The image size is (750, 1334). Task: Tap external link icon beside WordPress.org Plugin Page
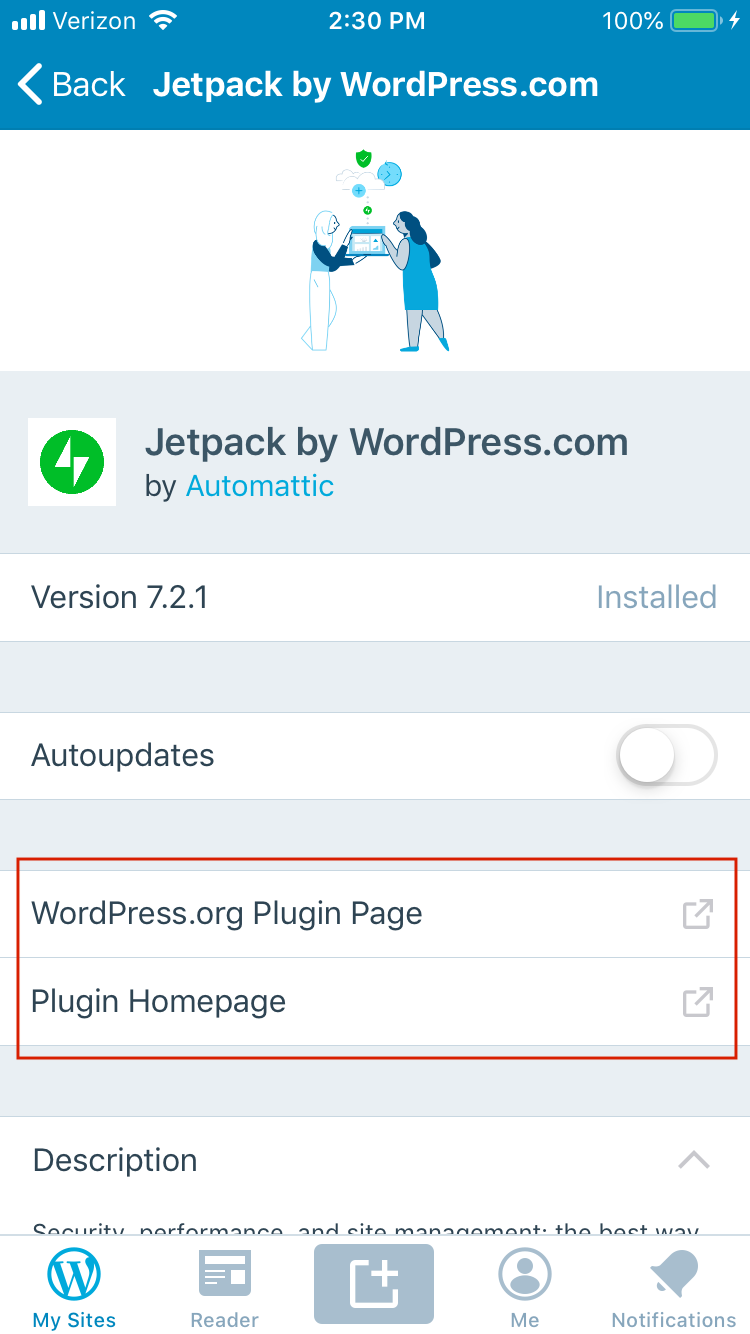click(x=697, y=914)
